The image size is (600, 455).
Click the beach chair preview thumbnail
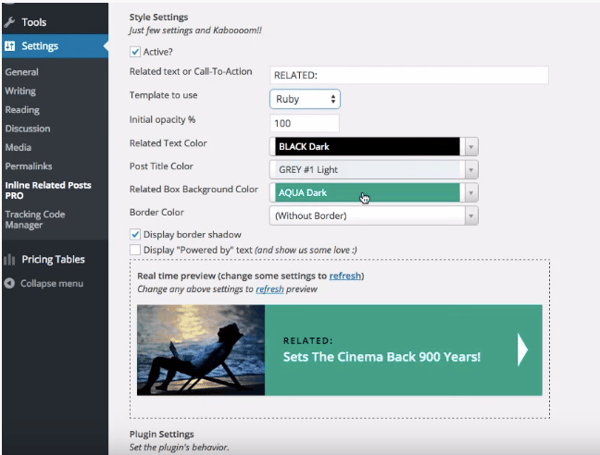tap(201, 349)
